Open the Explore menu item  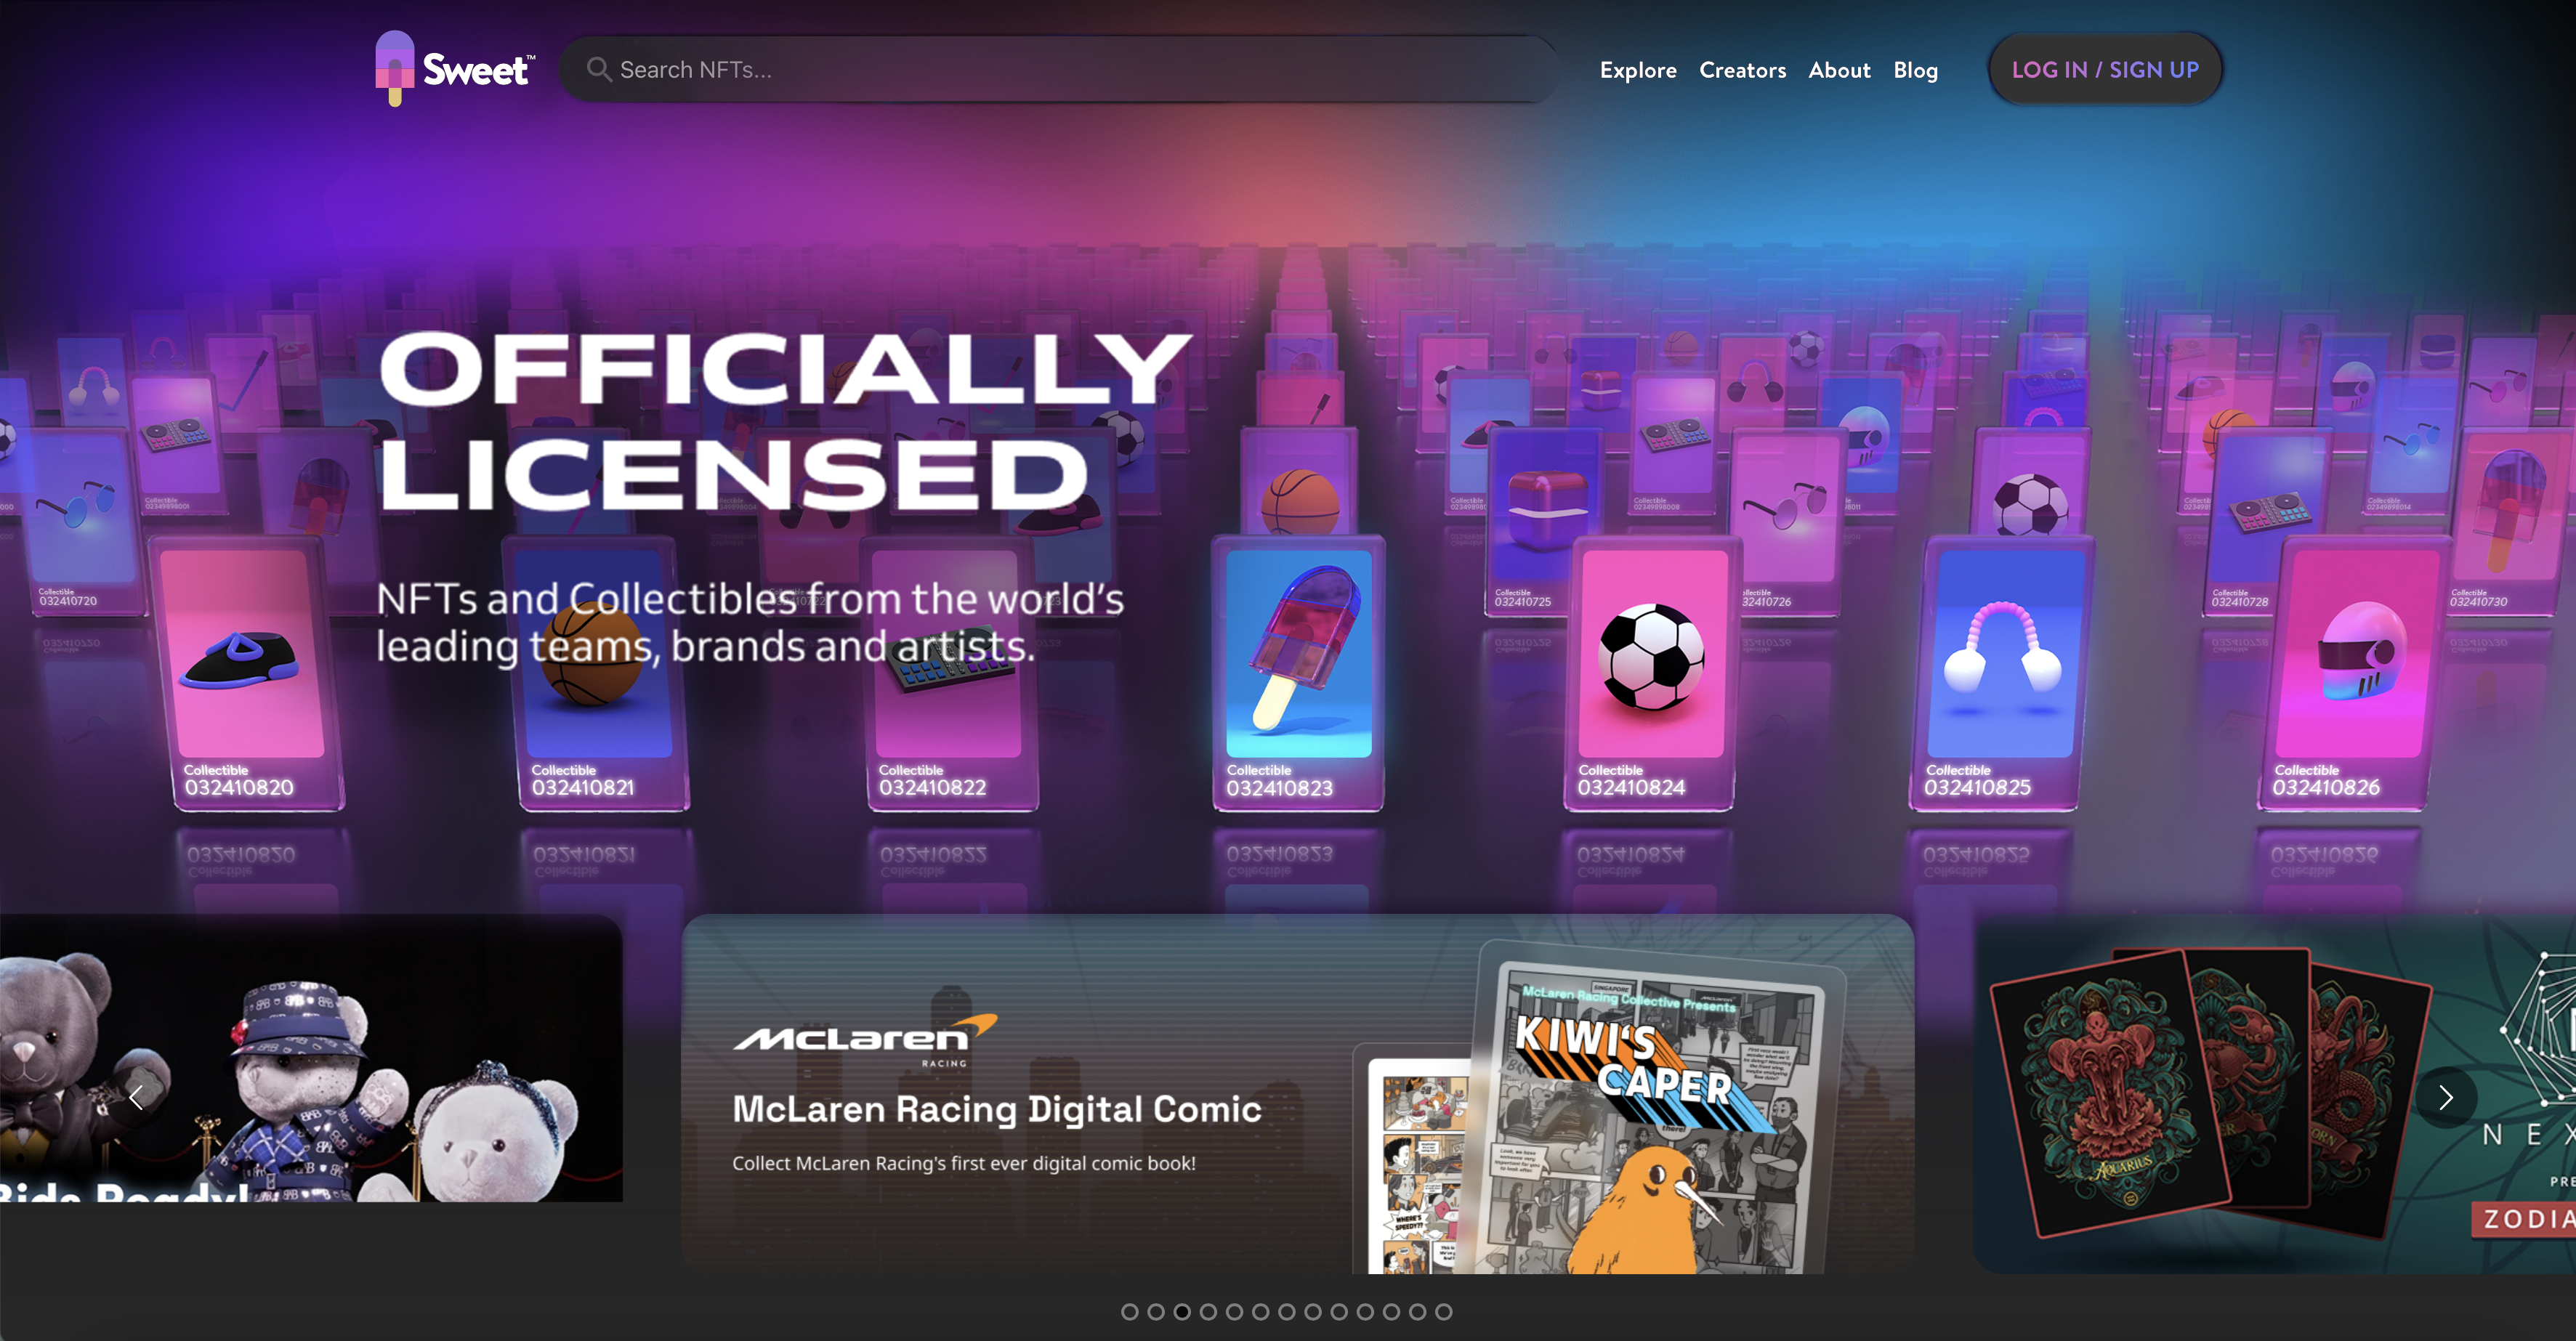coord(1638,70)
